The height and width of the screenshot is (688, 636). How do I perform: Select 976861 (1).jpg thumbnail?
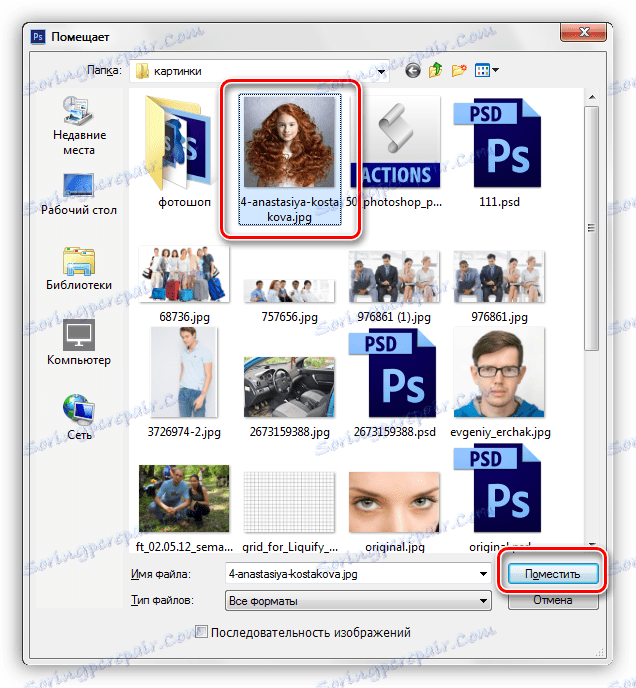click(x=395, y=276)
